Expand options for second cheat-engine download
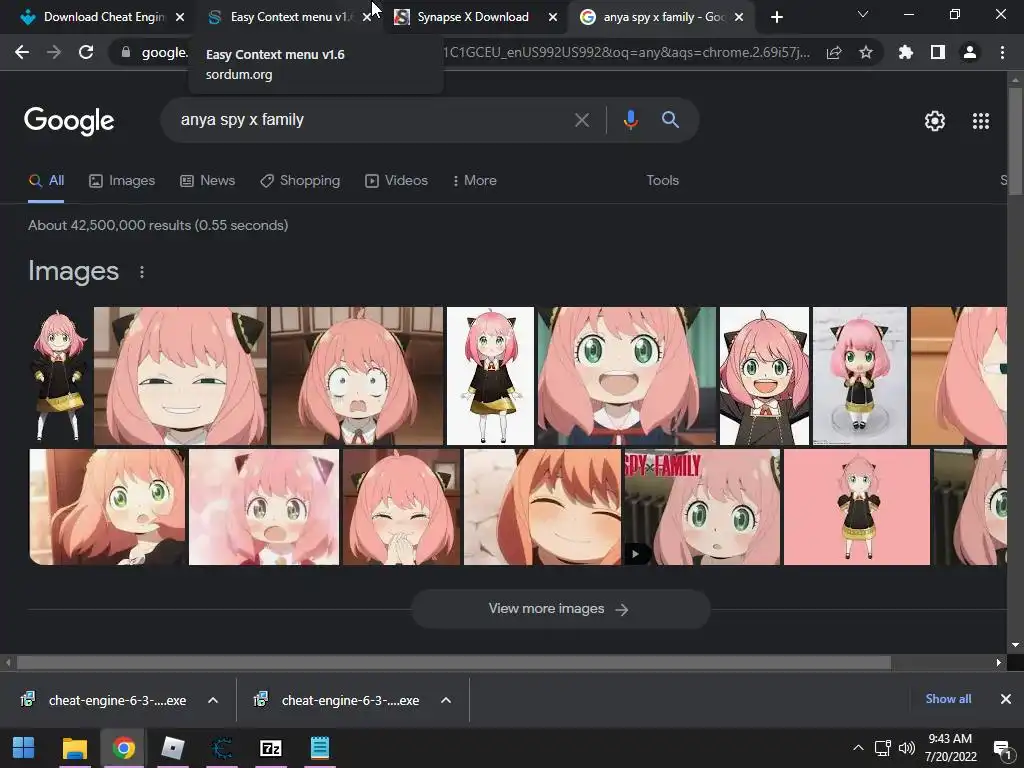 [446, 700]
